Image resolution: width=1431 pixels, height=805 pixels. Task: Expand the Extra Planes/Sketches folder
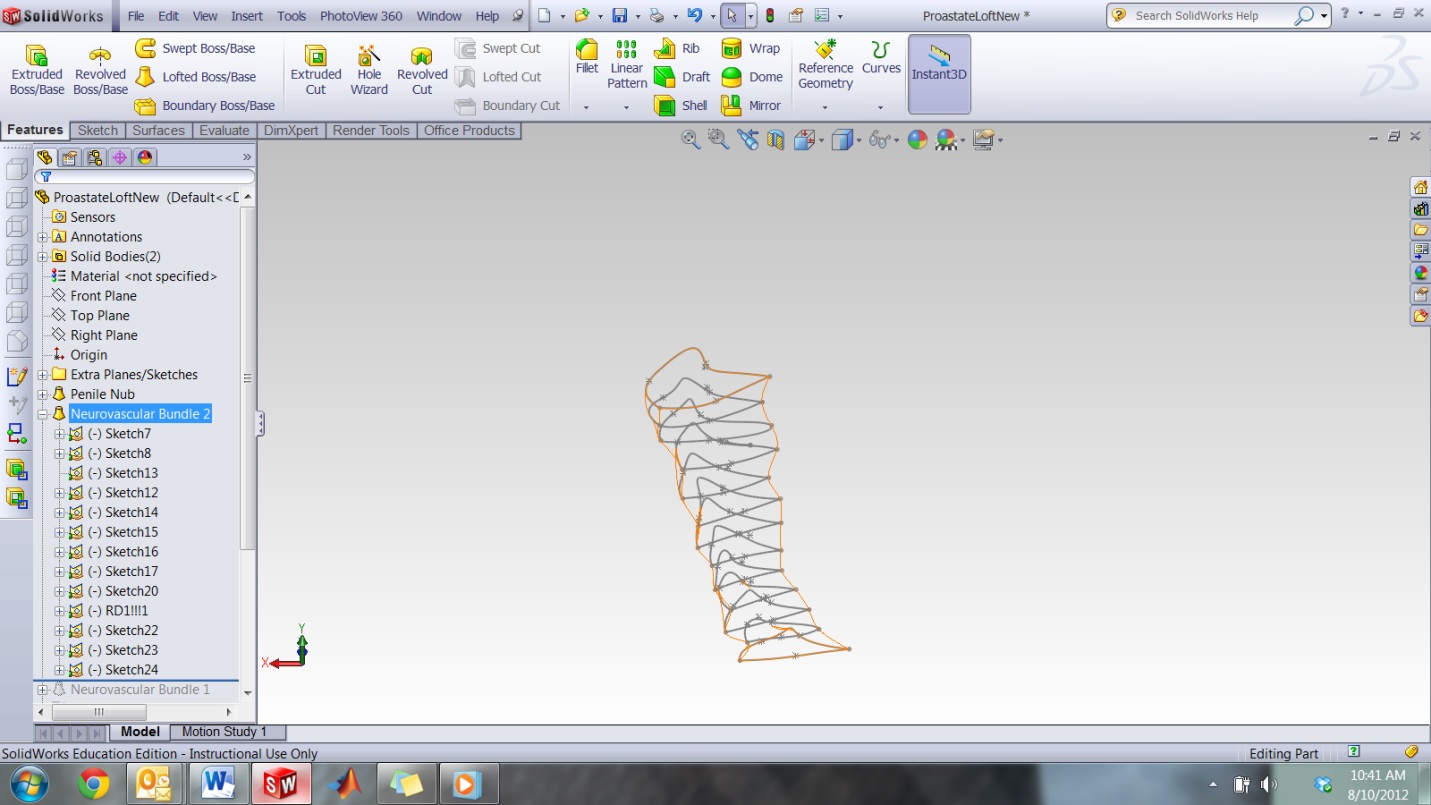click(43, 375)
